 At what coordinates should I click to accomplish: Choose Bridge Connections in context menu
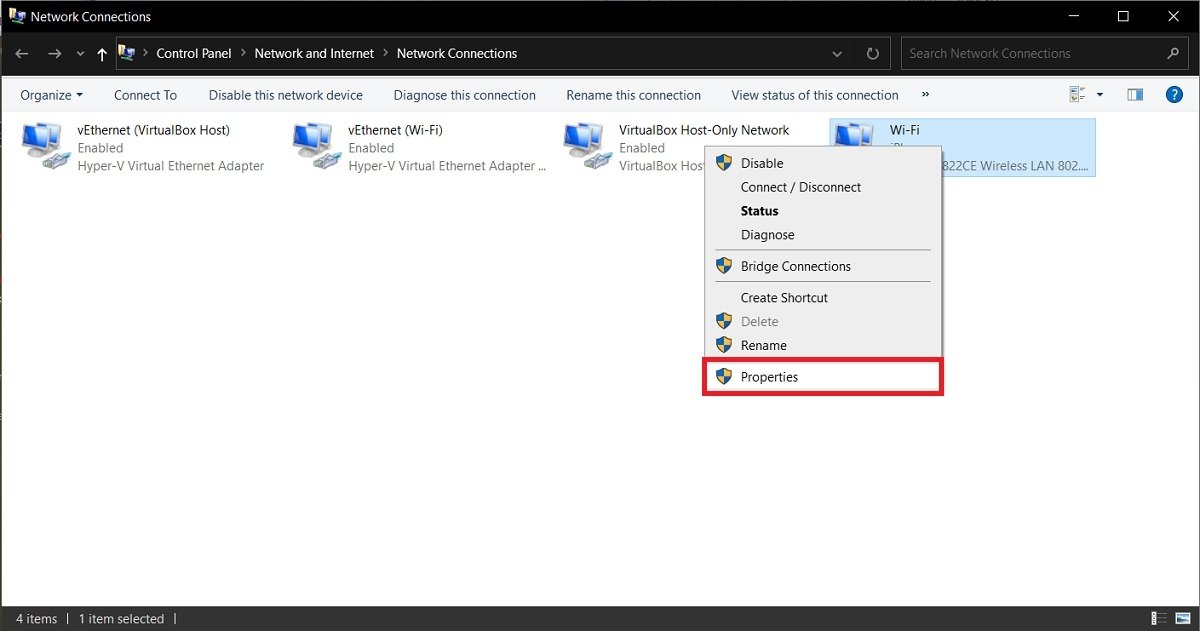click(x=823, y=266)
